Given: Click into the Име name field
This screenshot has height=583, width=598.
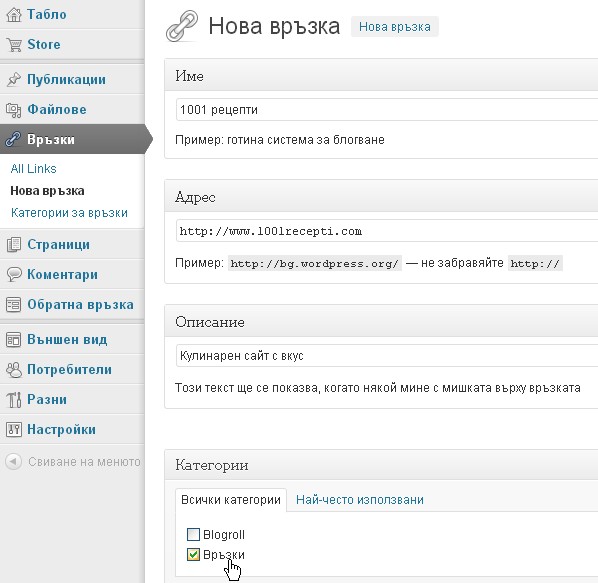Looking at the screenshot, I should tap(387, 110).
